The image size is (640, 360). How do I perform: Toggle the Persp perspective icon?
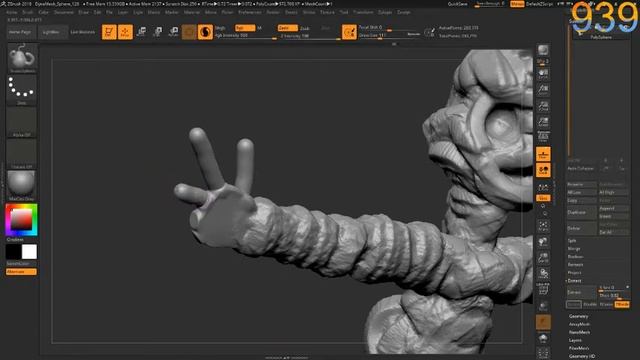tap(543, 137)
